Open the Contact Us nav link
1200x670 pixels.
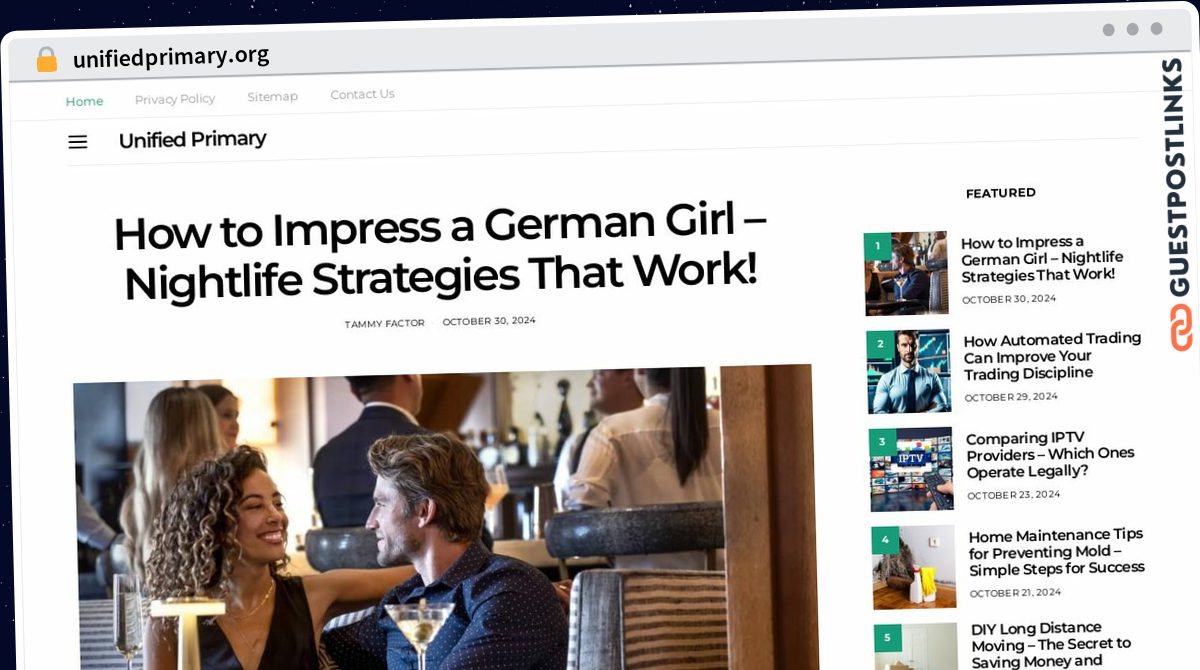[x=362, y=94]
